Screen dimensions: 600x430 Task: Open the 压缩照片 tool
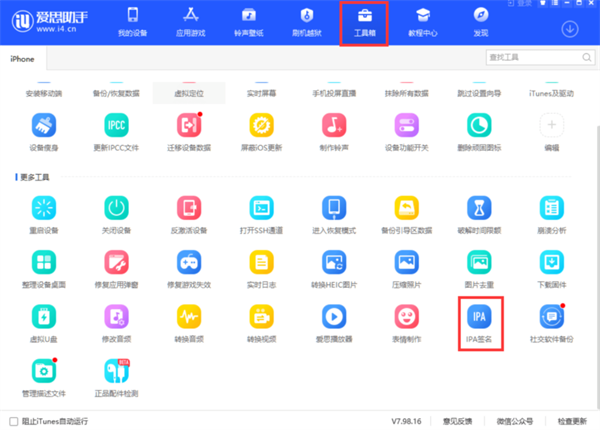406,262
